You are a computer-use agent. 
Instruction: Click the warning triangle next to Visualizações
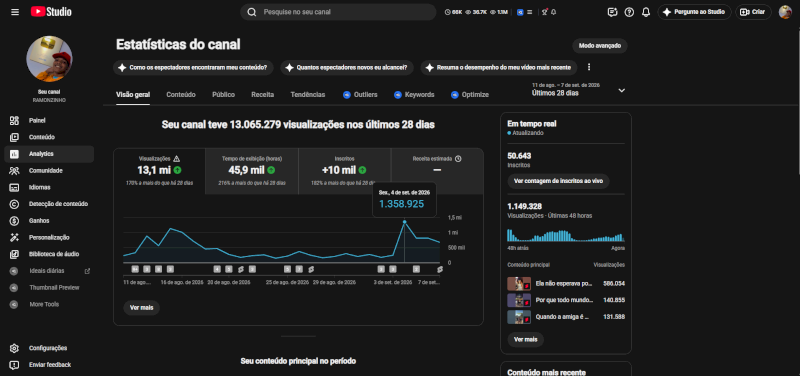point(177,159)
